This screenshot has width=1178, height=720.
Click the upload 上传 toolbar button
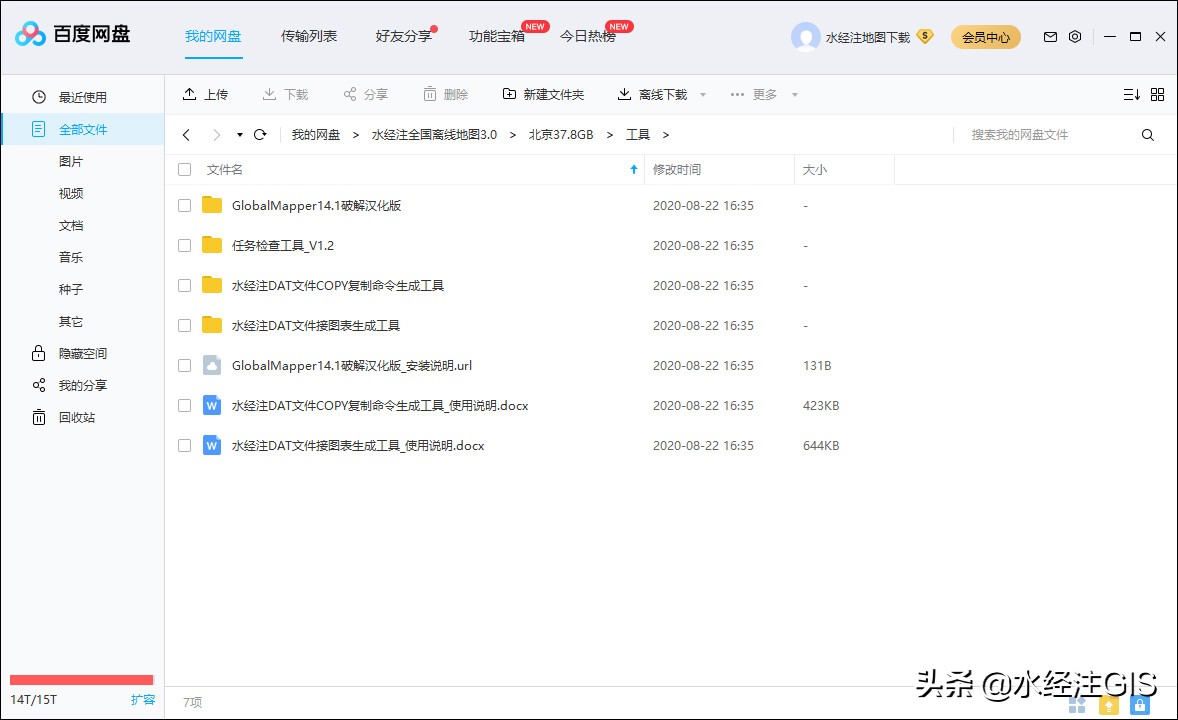(205, 94)
